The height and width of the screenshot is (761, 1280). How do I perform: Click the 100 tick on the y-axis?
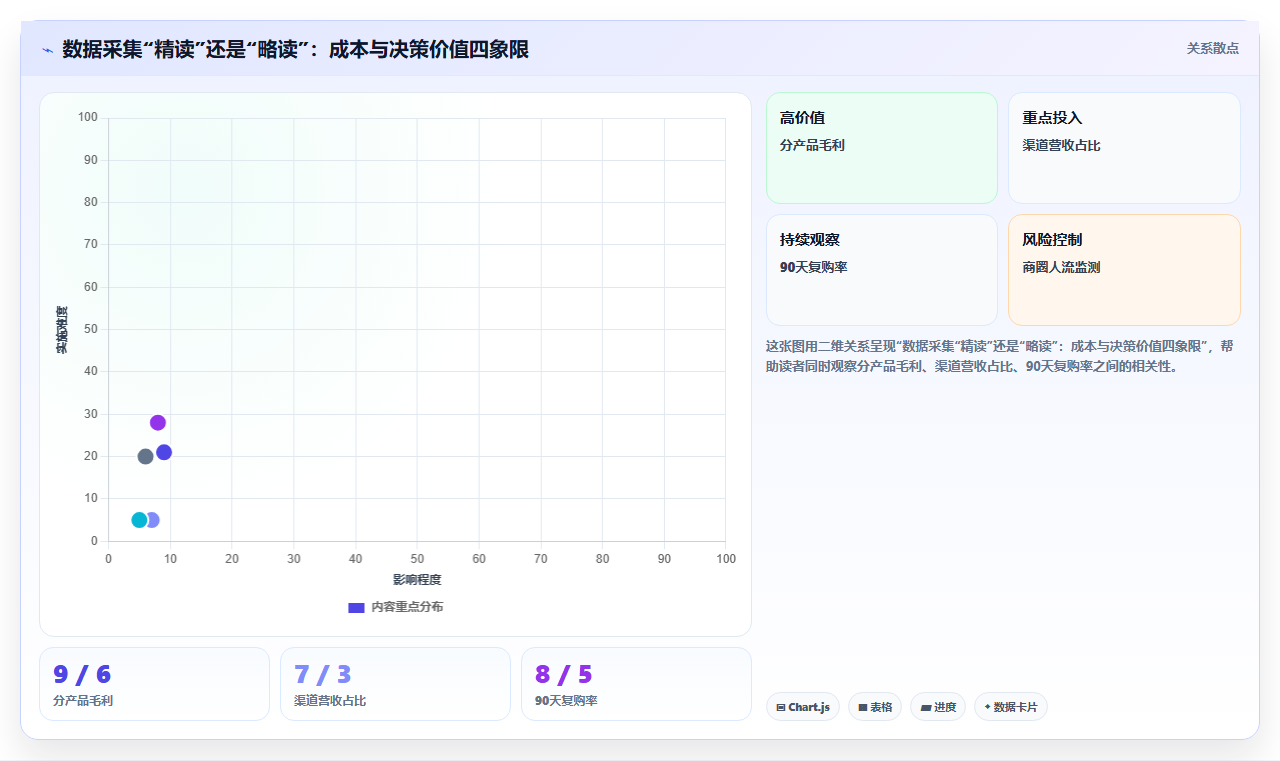click(x=88, y=118)
